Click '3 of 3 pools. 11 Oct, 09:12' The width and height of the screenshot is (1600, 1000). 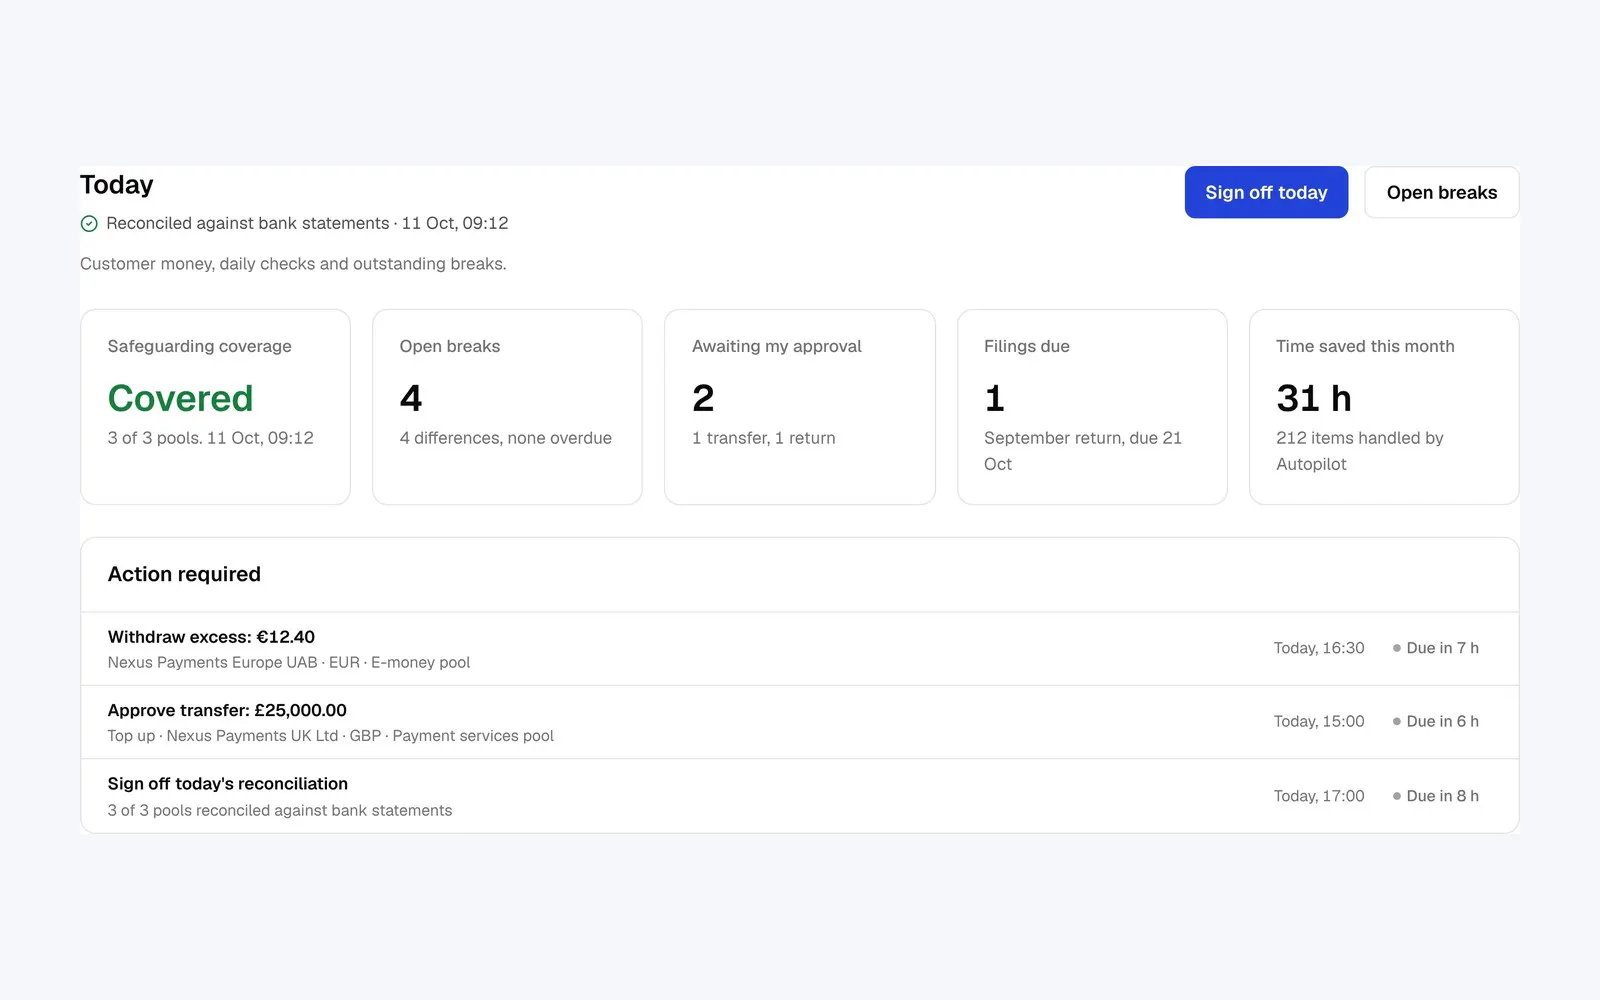pos(211,438)
